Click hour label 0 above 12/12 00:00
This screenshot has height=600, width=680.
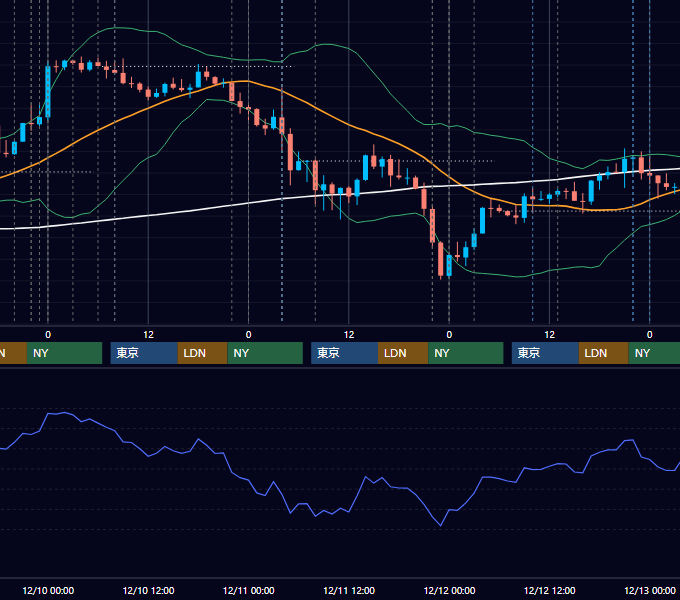449,335
